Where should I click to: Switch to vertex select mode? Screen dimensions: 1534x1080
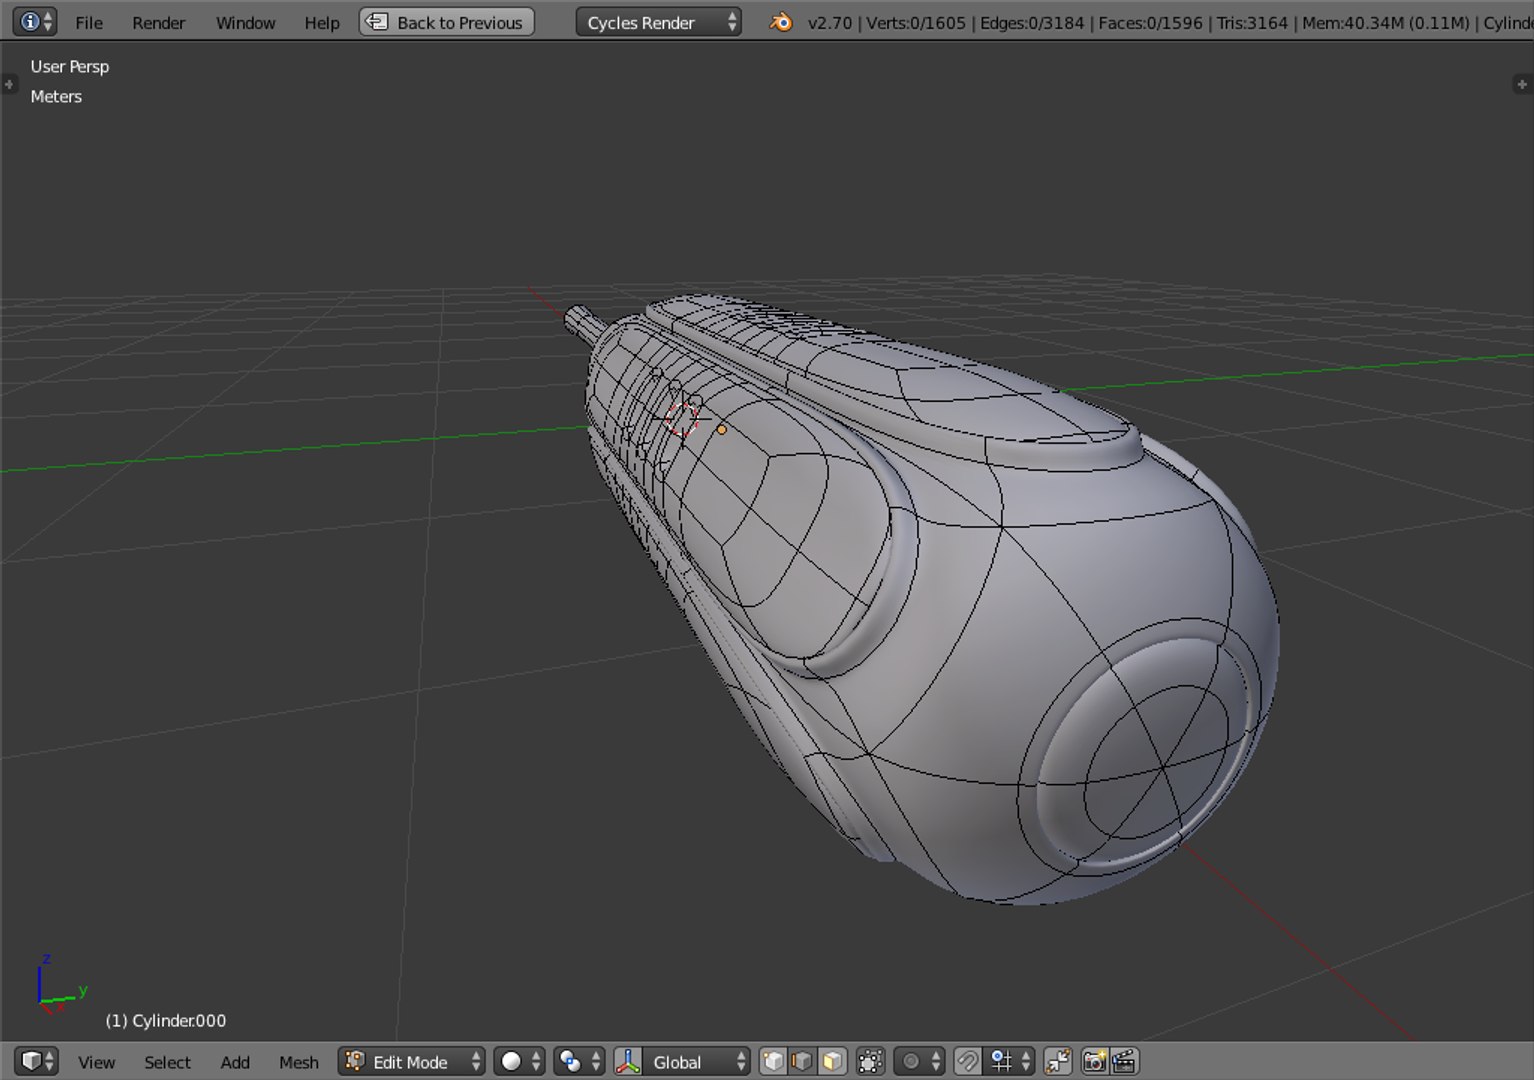(773, 1061)
